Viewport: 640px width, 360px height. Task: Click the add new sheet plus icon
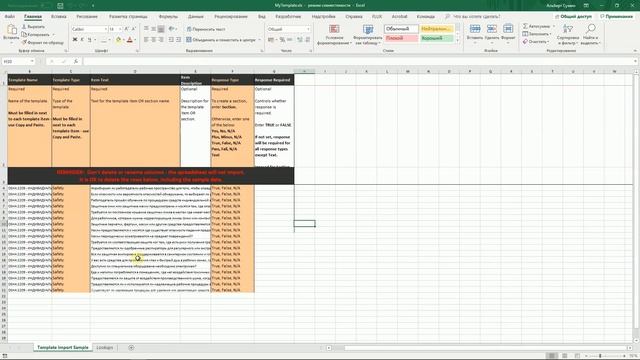tap(131, 347)
